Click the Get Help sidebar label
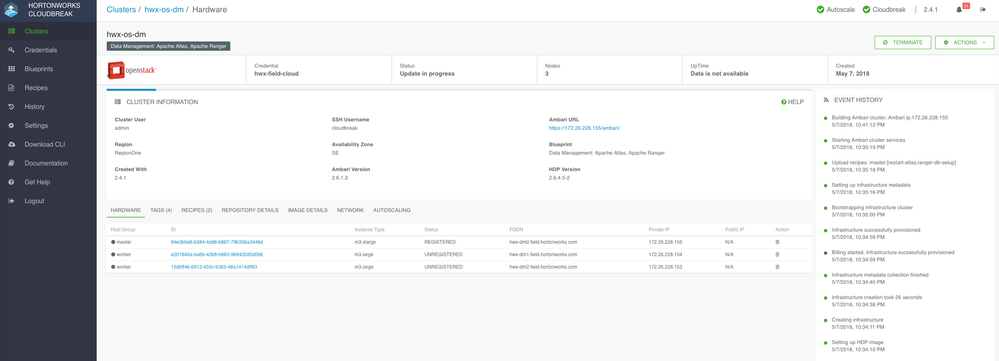Screen dimensions: 999x361 [x=37, y=182]
